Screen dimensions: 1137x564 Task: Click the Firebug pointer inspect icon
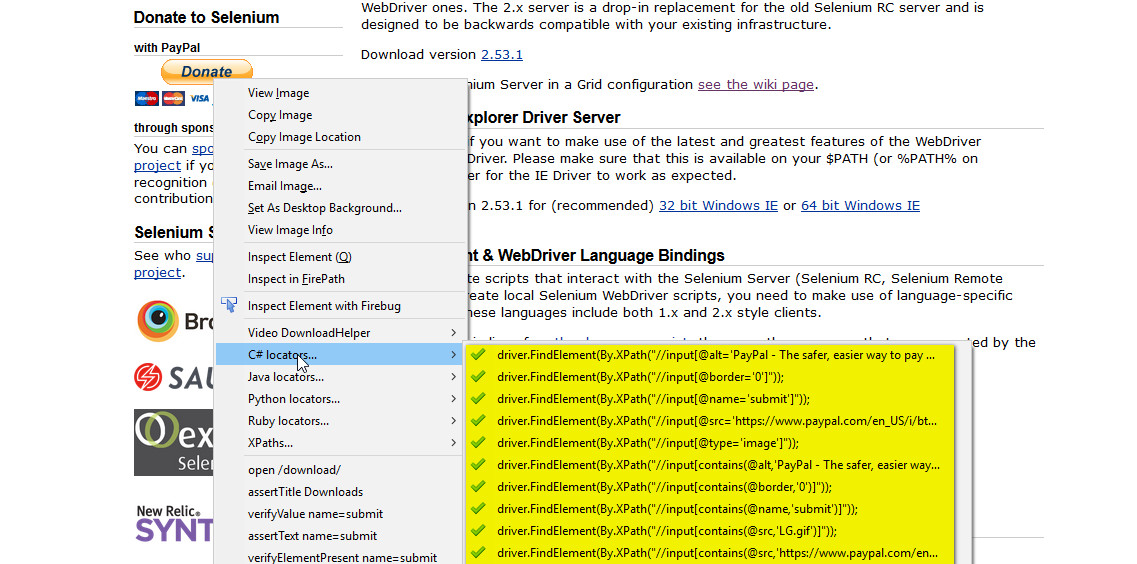click(229, 305)
